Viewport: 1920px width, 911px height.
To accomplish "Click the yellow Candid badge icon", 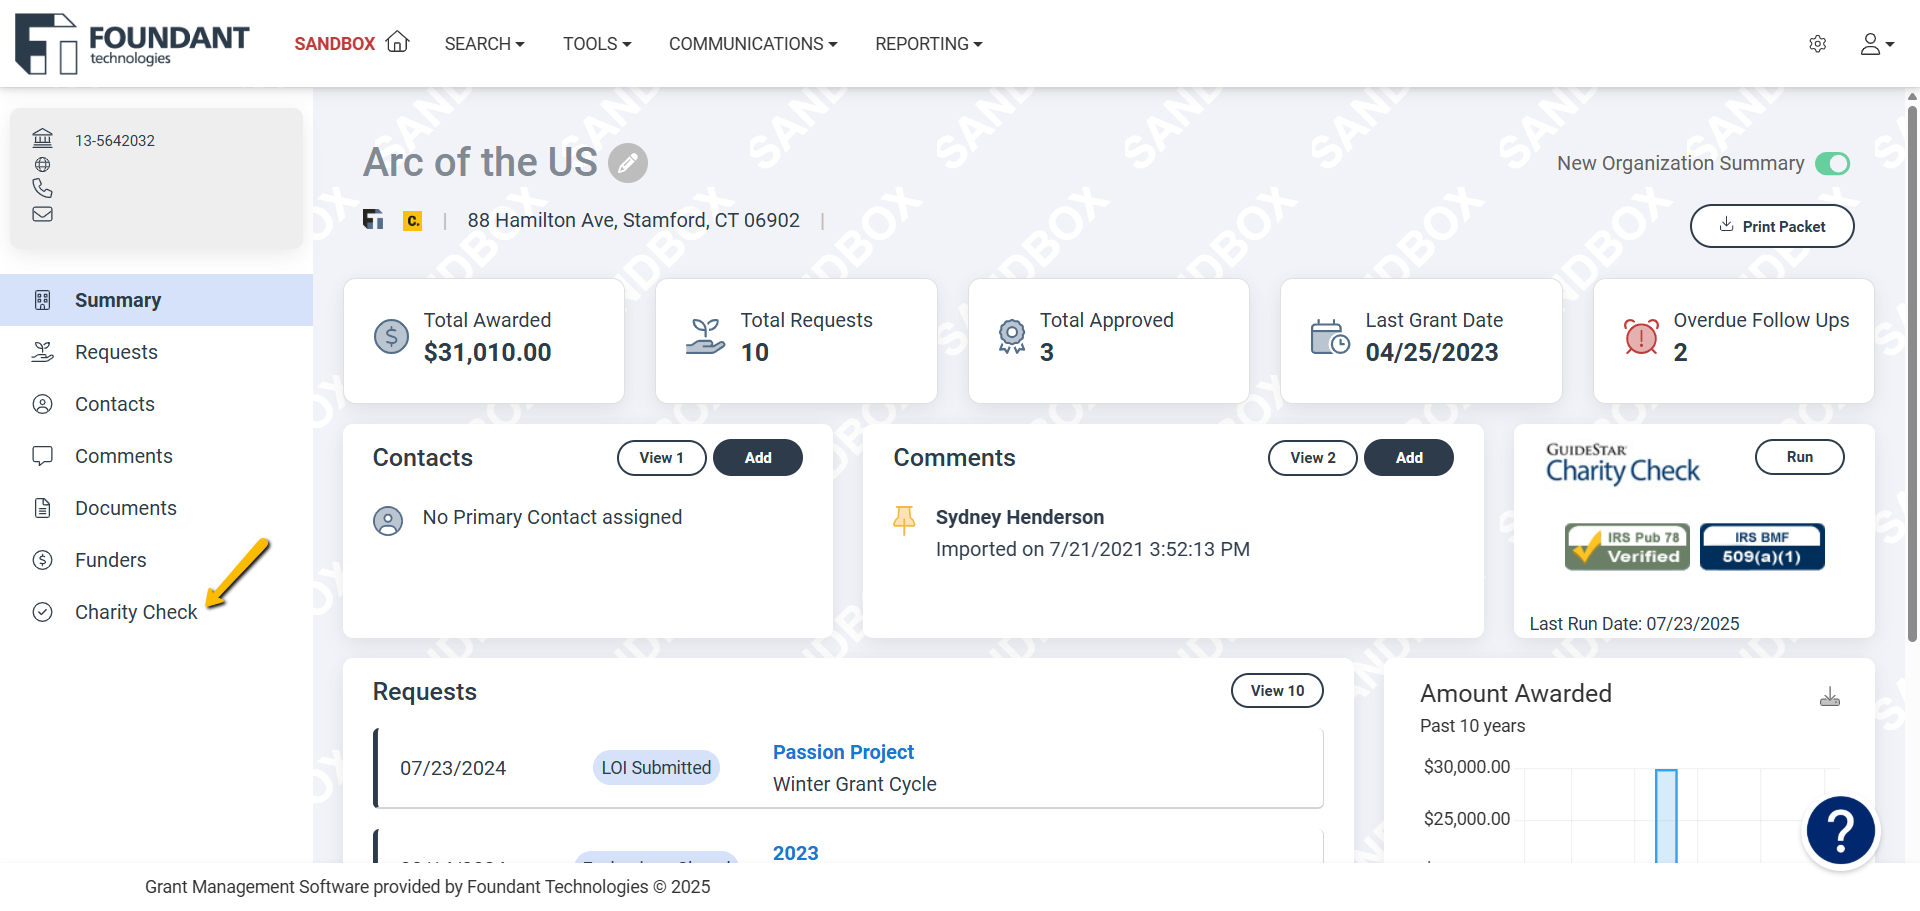I will pyautogui.click(x=412, y=221).
